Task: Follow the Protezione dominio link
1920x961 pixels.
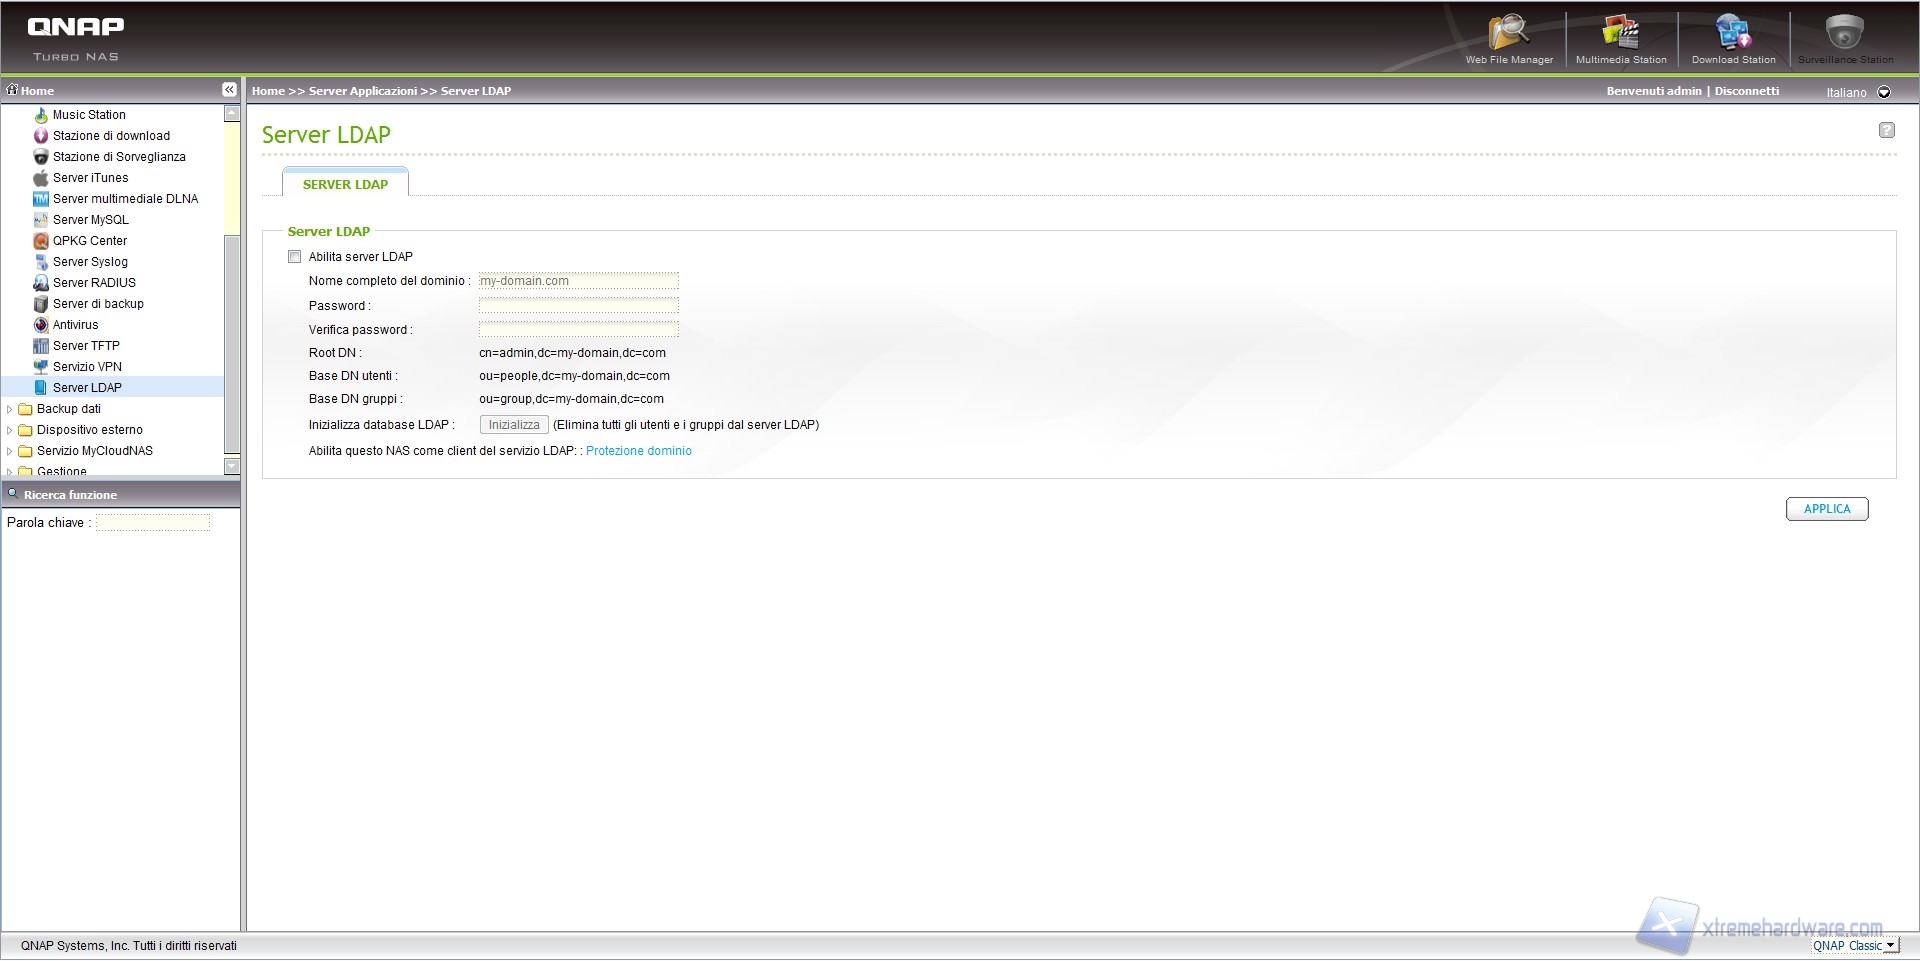Action: (x=638, y=451)
